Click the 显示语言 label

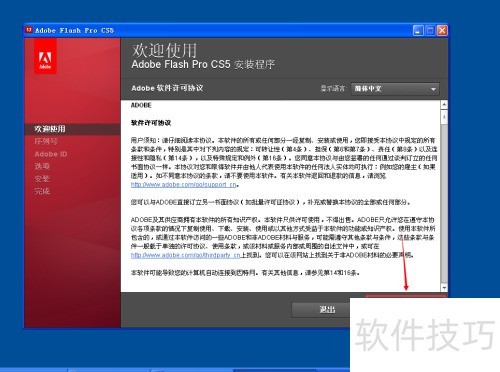pos(333,89)
